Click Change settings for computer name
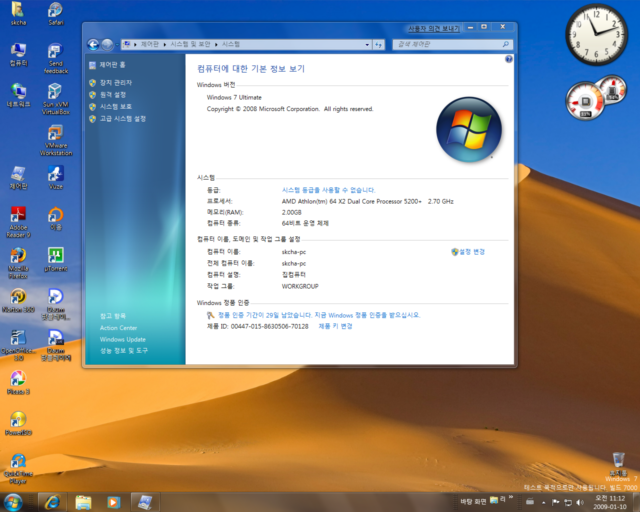640x512 pixels. click(472, 252)
